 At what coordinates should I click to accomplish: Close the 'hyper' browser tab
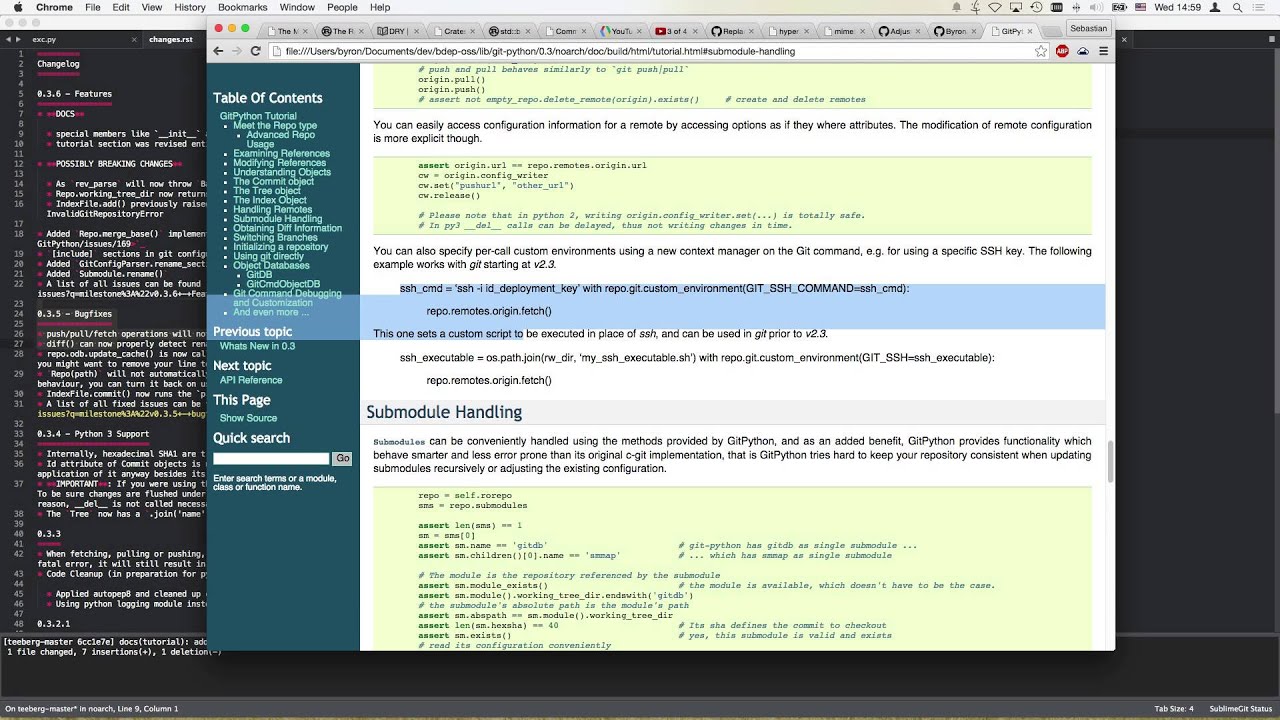pyautogui.click(x=808, y=31)
